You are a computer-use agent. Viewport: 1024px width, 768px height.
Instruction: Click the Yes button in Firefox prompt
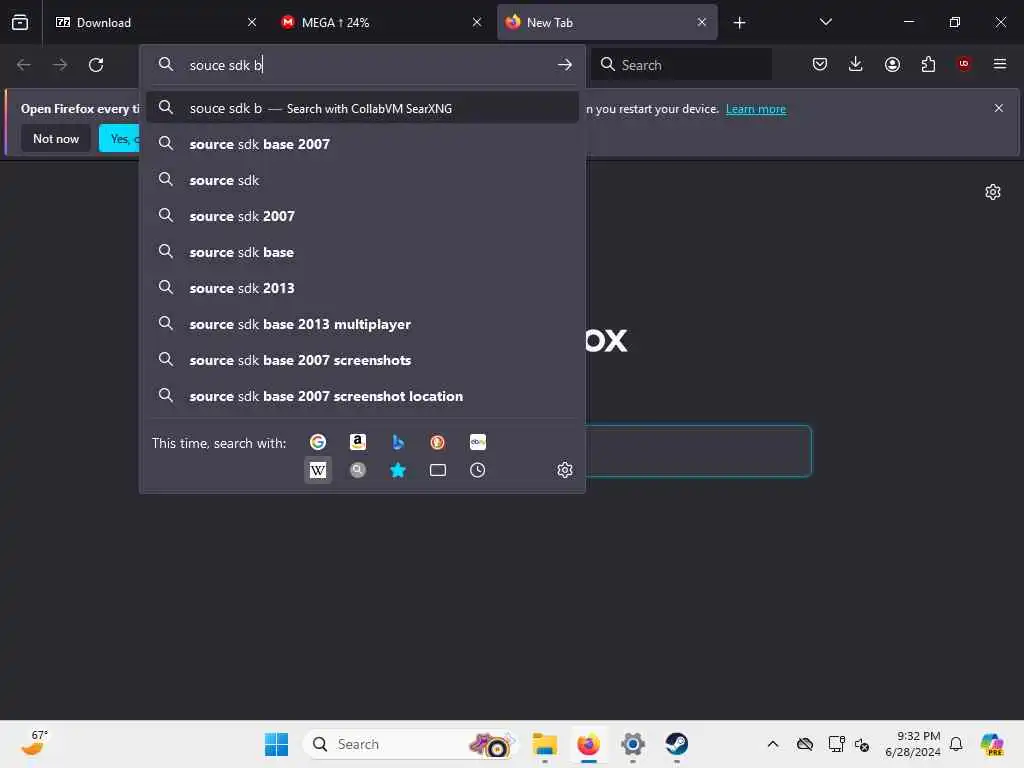coord(120,138)
